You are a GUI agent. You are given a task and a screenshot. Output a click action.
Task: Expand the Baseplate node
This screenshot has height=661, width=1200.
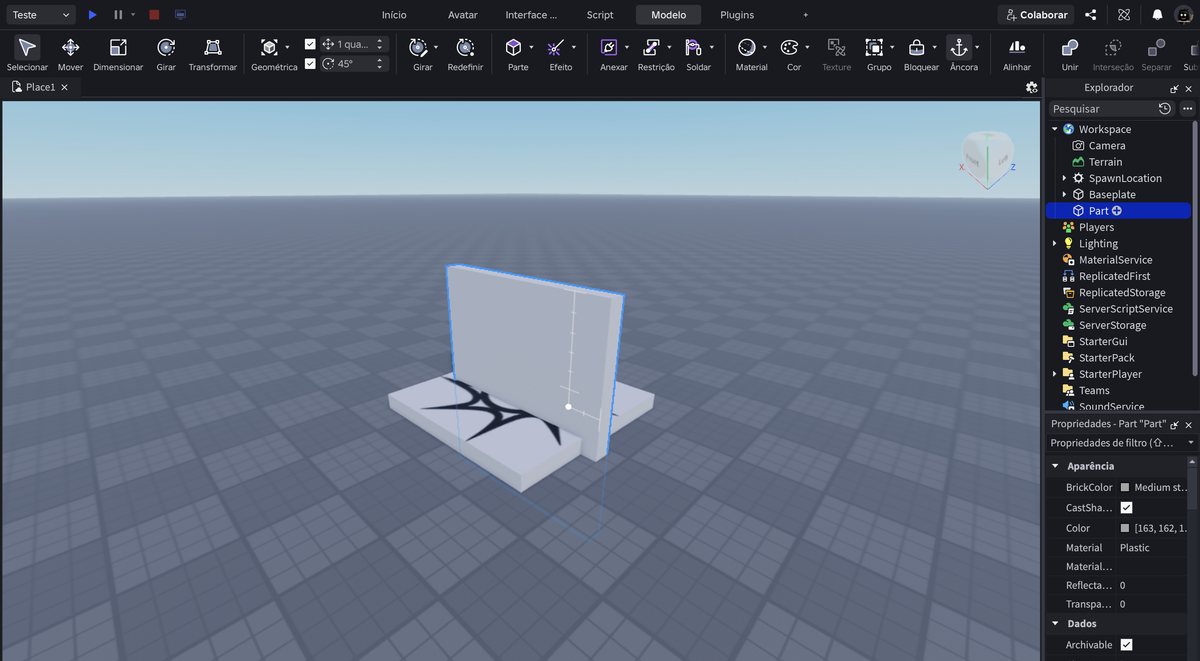click(1064, 194)
